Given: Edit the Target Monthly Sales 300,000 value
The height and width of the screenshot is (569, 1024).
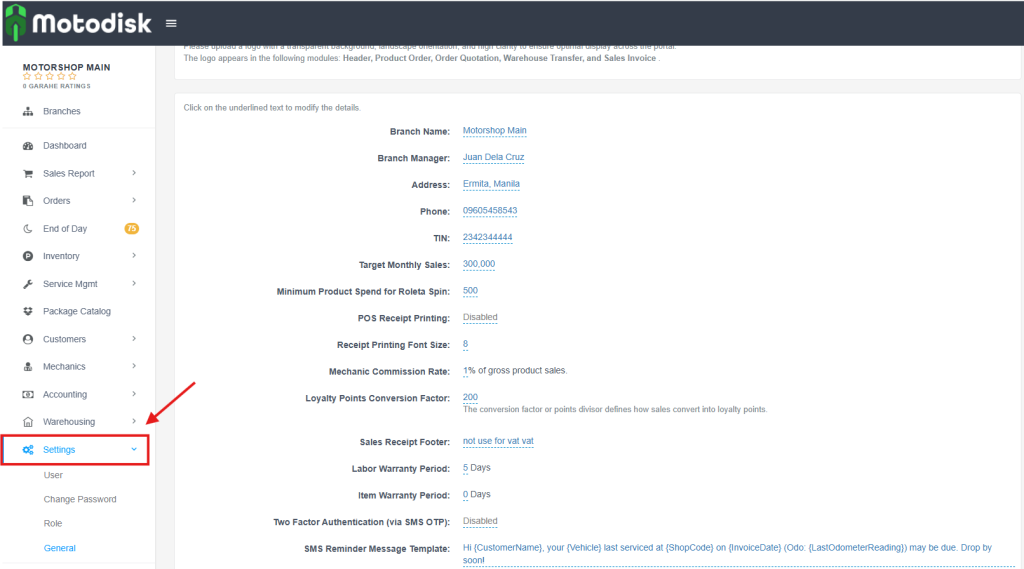Looking at the screenshot, I should [x=479, y=264].
